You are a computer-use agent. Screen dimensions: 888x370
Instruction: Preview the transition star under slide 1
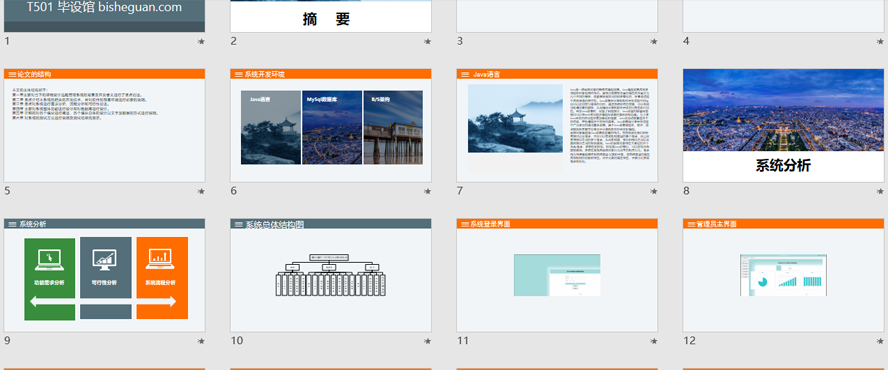coord(201,41)
